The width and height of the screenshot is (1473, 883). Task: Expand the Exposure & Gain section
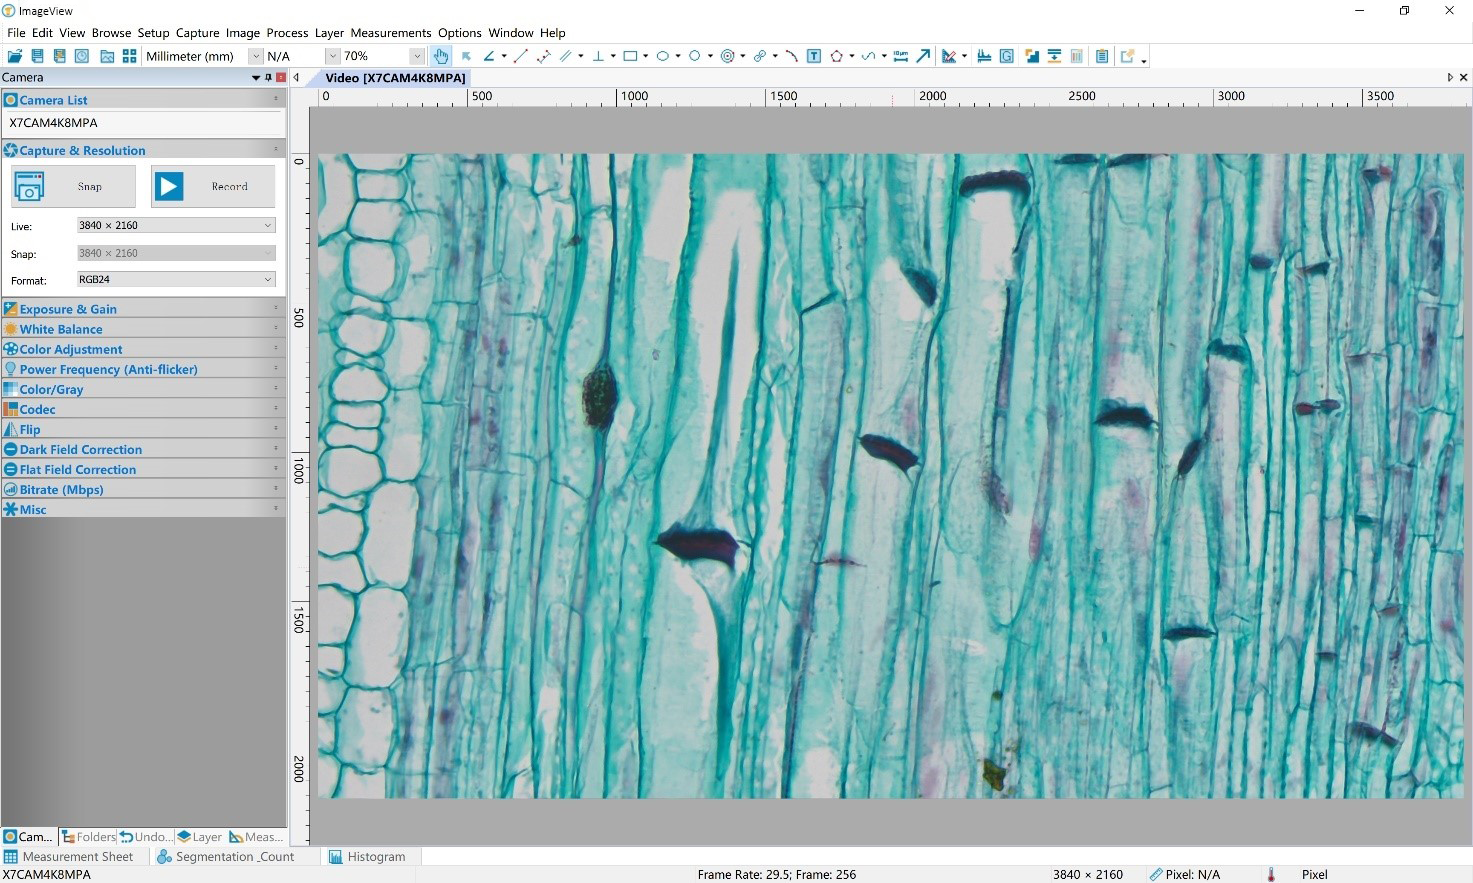68,309
